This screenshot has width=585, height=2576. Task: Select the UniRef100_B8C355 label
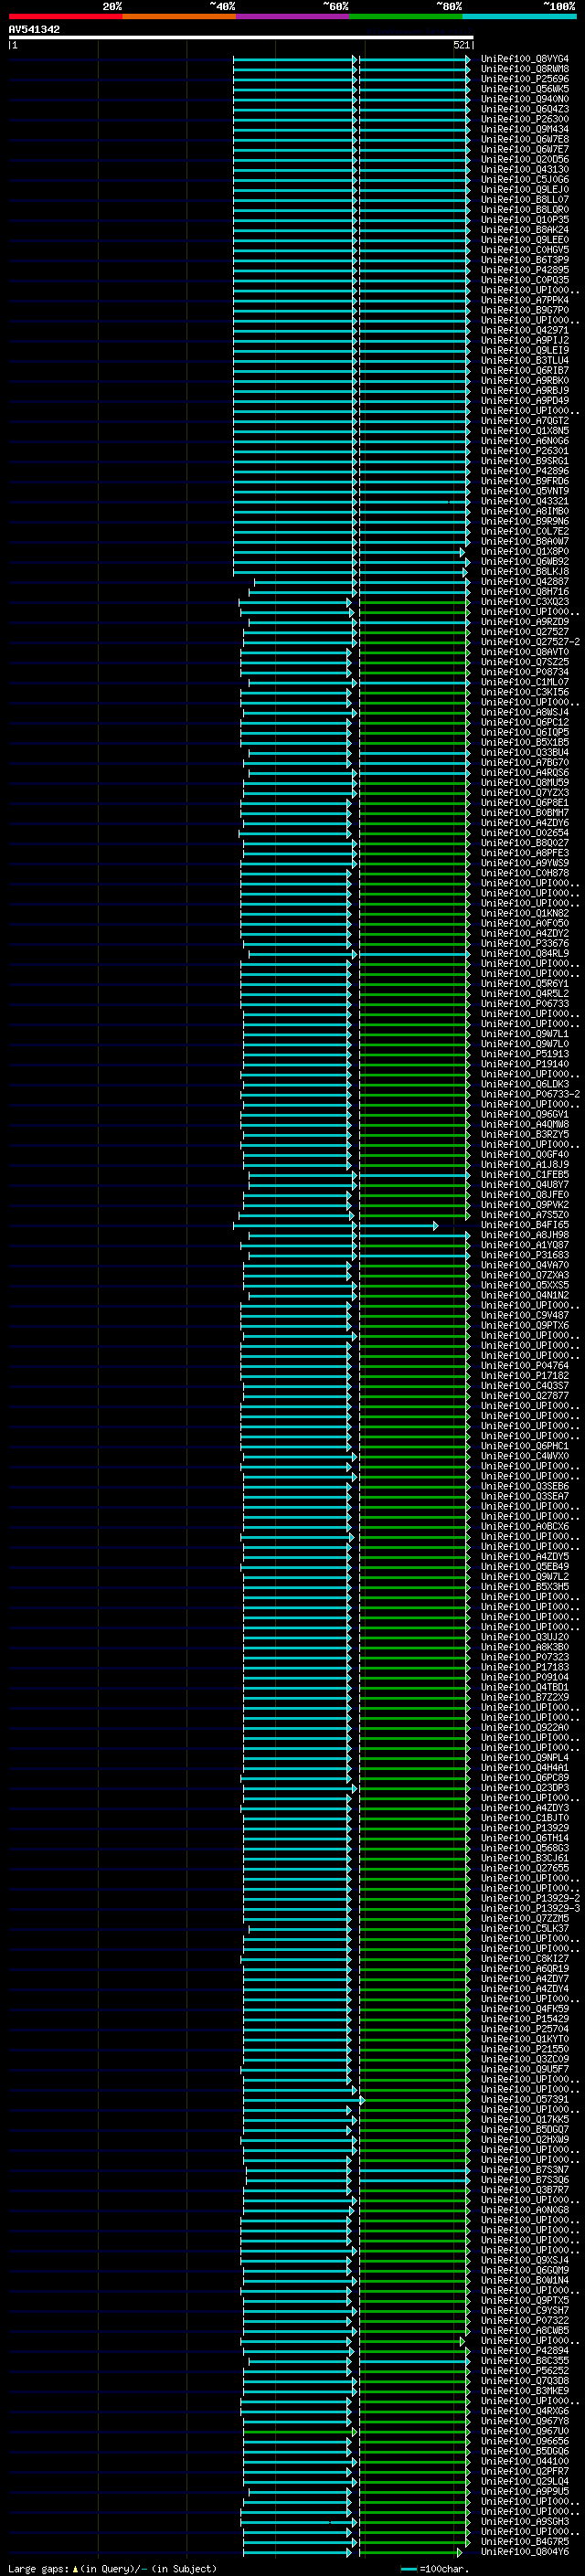[525, 2361]
